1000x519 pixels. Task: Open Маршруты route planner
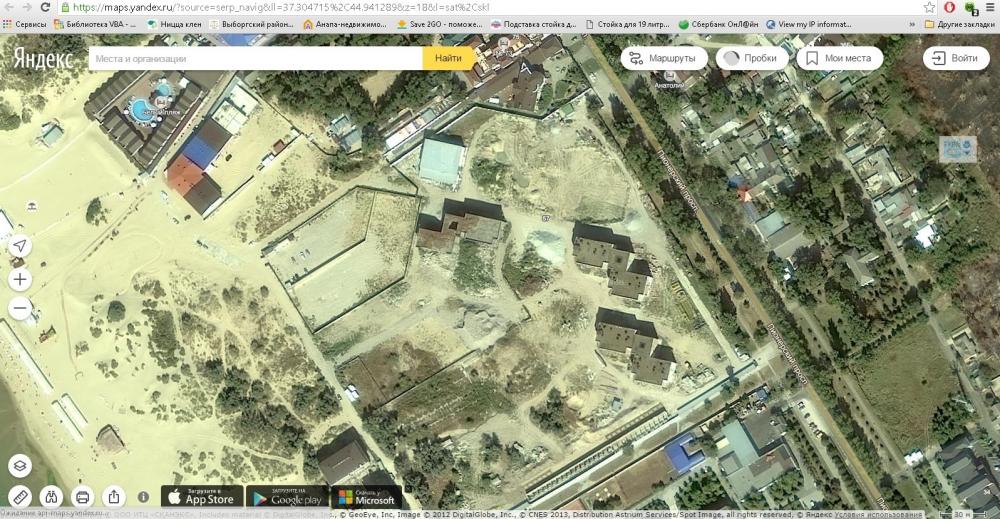664,58
